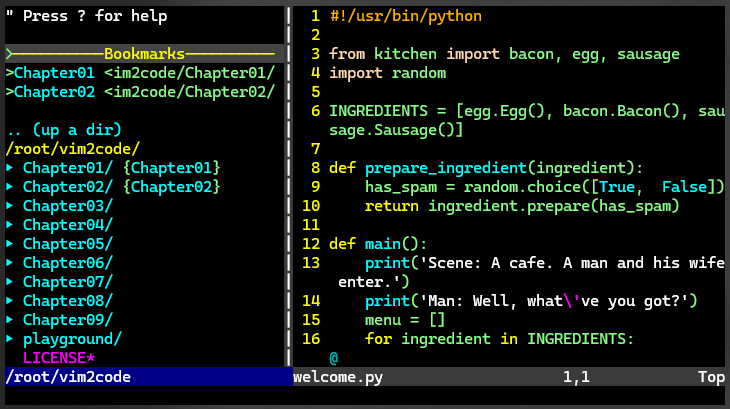This screenshot has width=730, height=409.
Task: Click the '.. (up a dir)' entry
Action: point(64,130)
